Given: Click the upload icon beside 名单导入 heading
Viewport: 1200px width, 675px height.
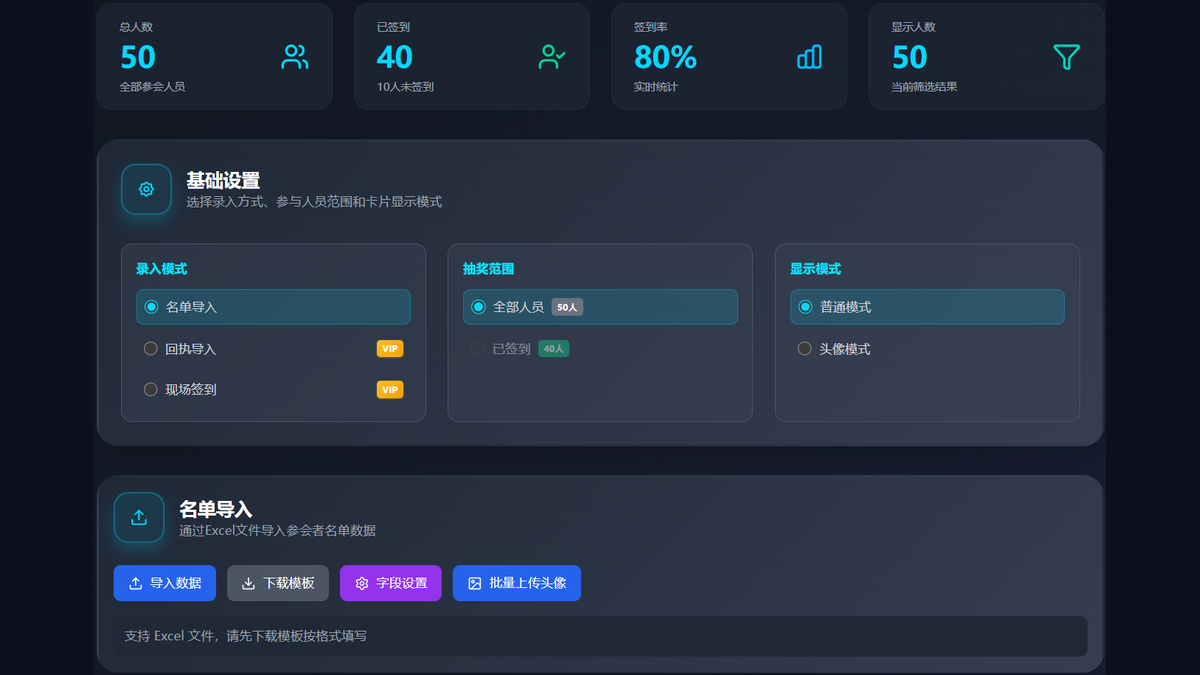Looking at the screenshot, I should coord(139,517).
